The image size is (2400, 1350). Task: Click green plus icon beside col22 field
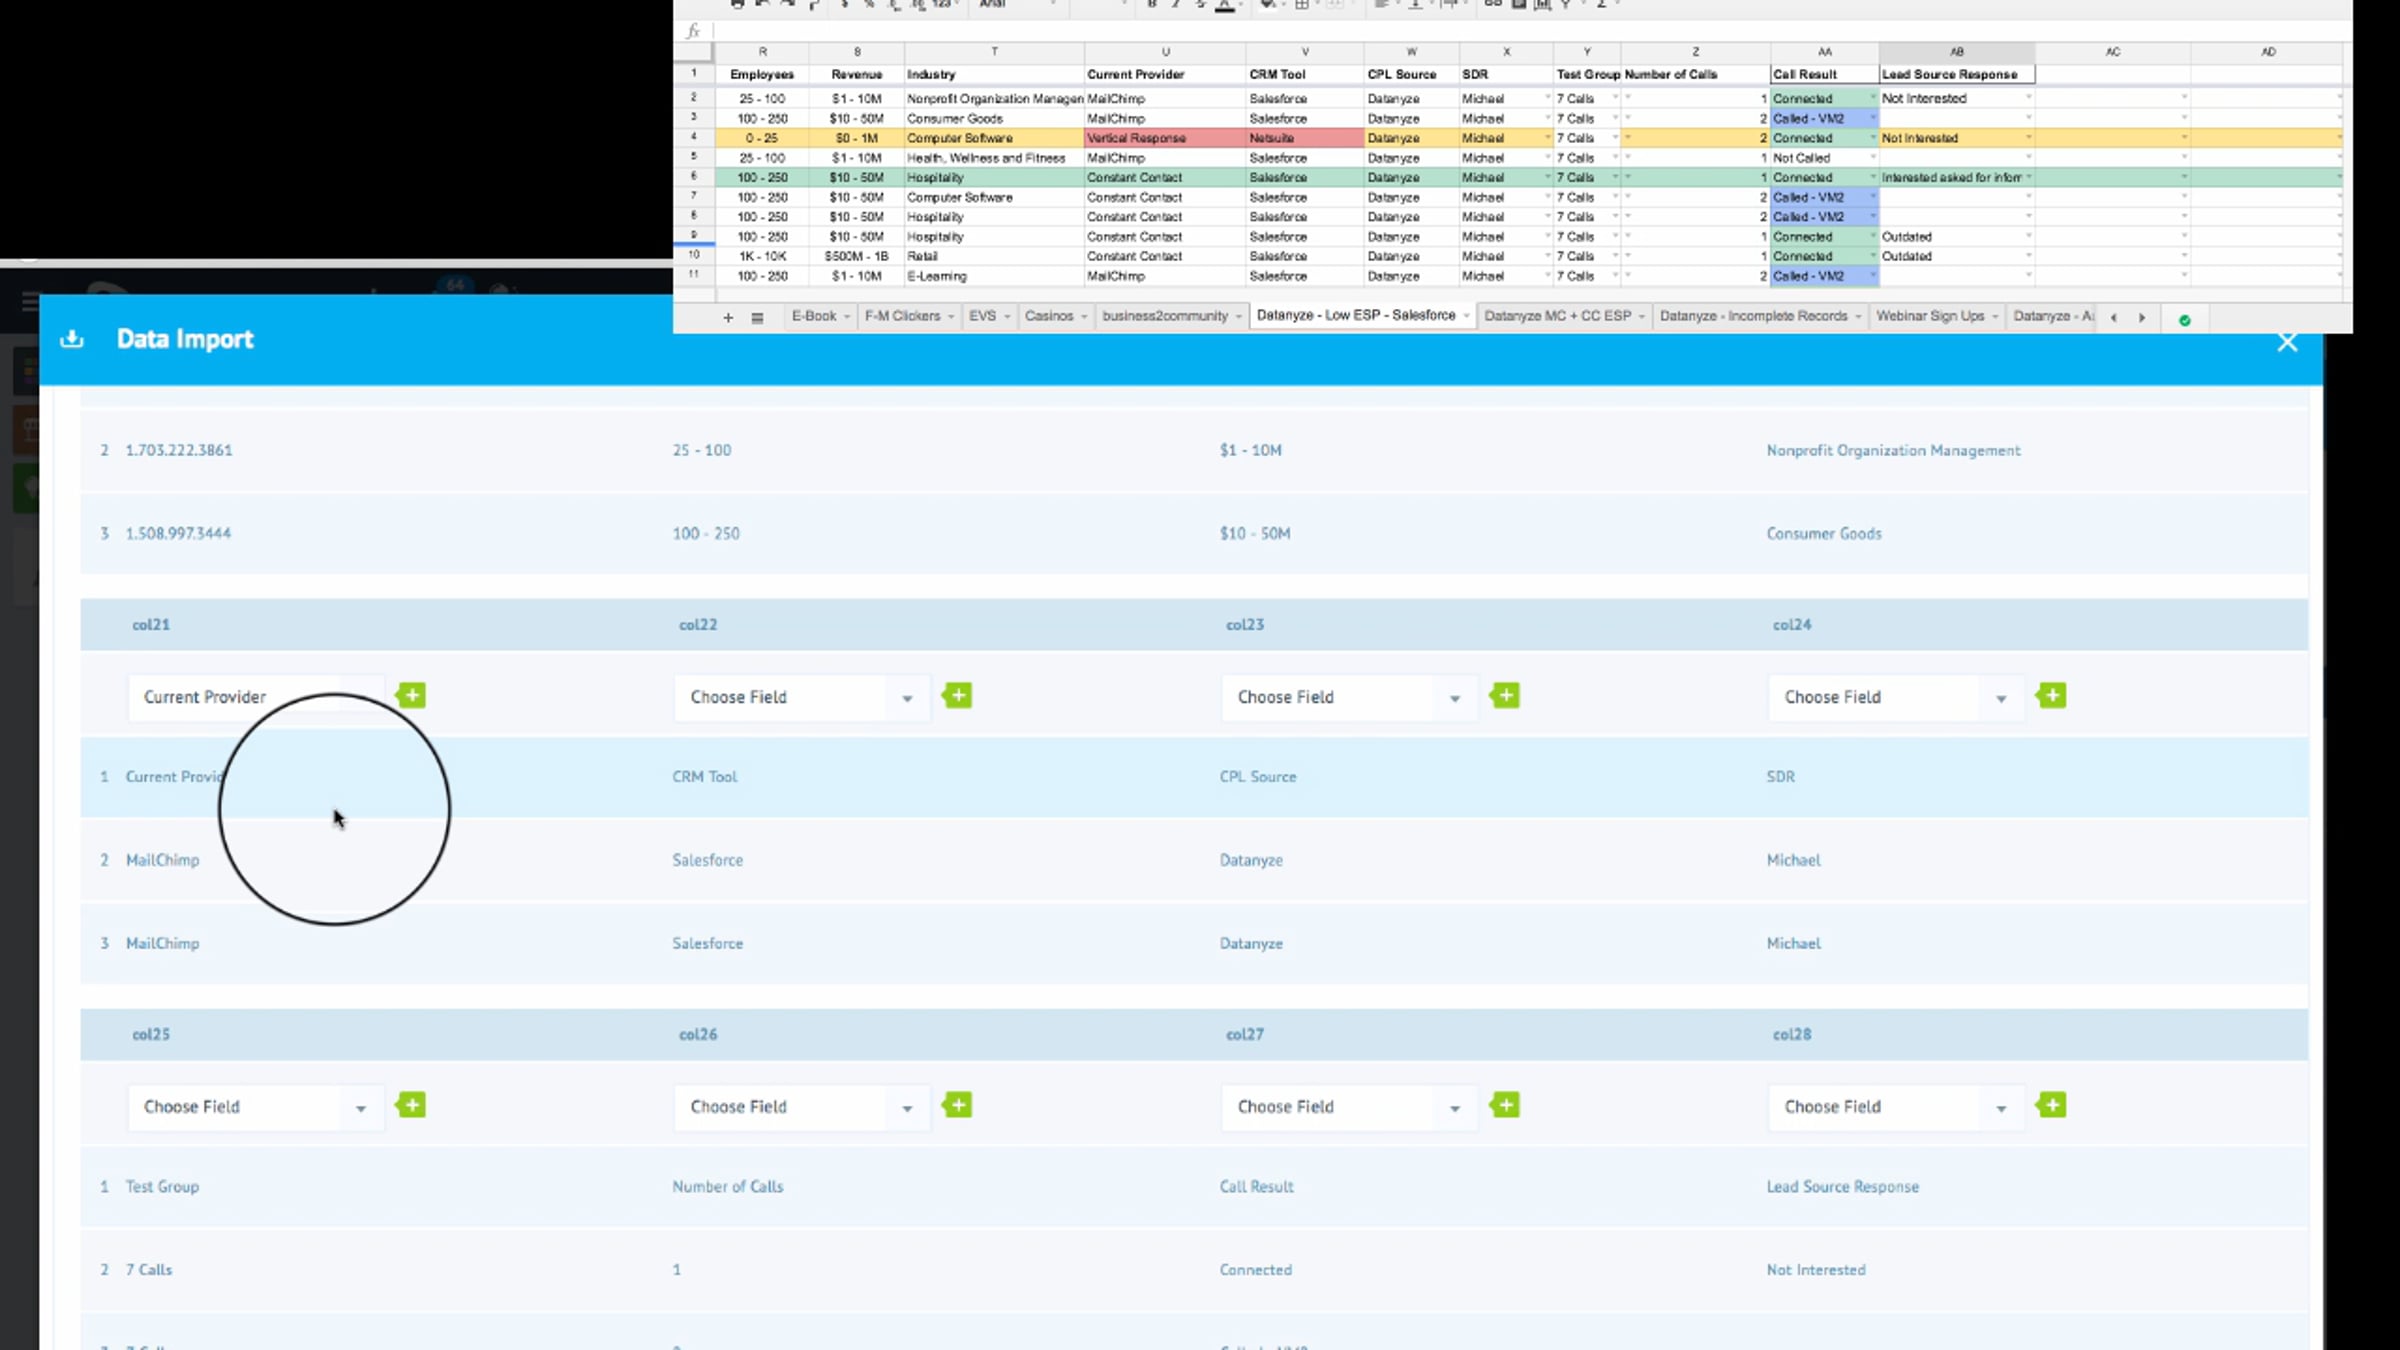957,696
